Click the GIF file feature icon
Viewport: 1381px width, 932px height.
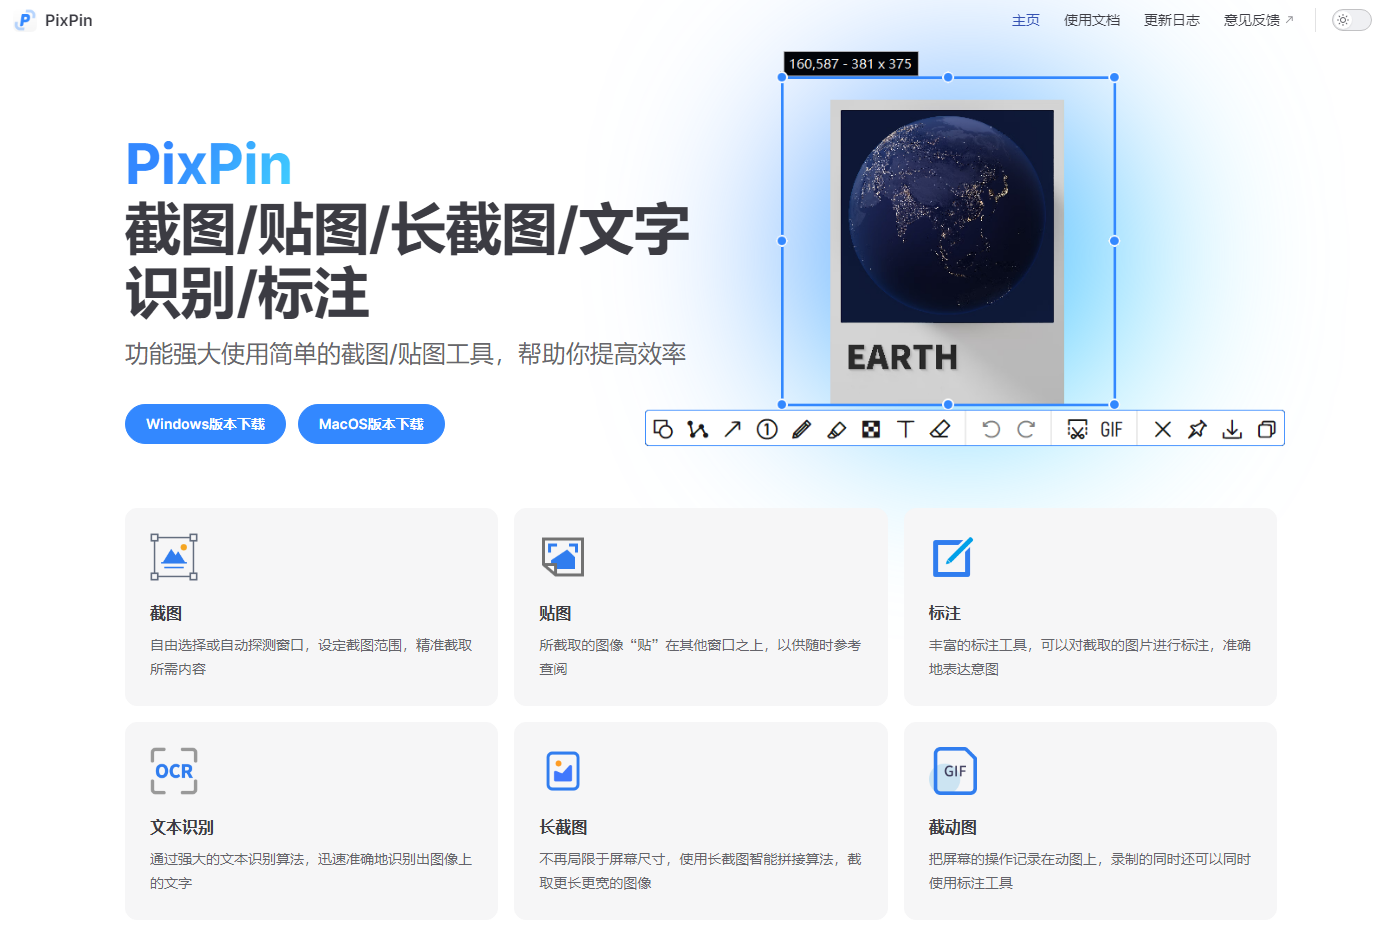click(954, 771)
